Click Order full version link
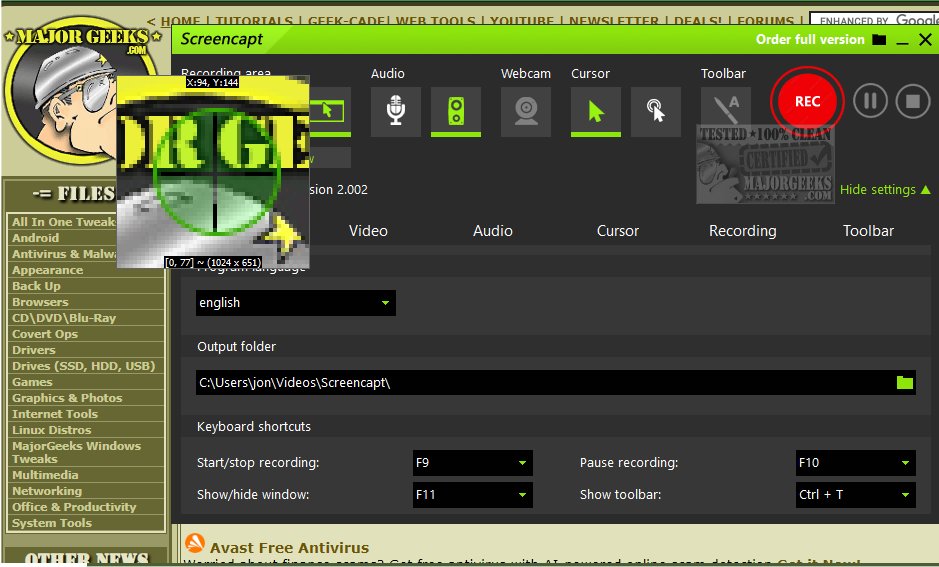Screen dimensions: 939x567 [x=810, y=40]
